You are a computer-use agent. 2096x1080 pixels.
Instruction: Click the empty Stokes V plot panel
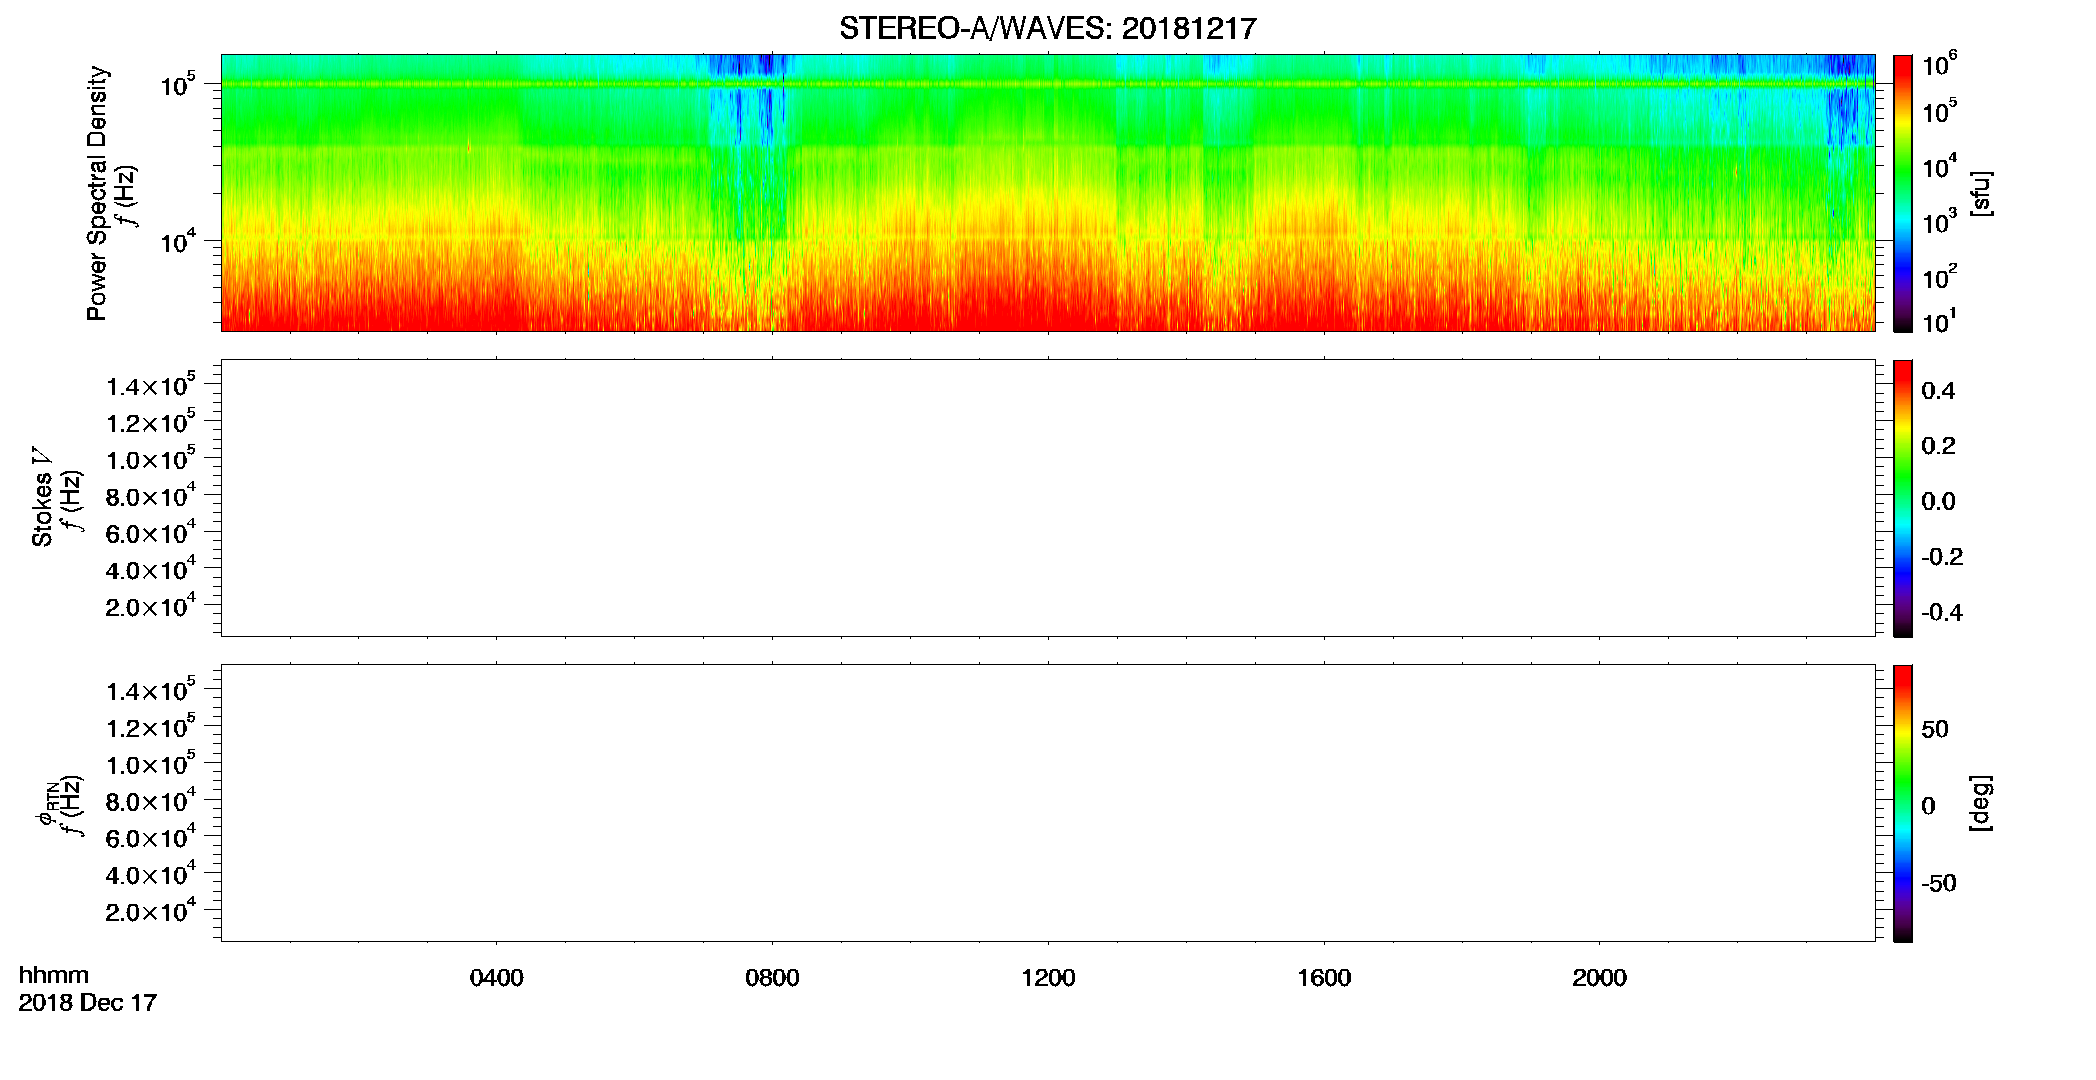(x=1048, y=498)
